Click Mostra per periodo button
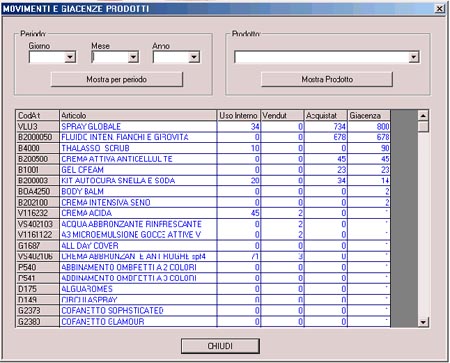This screenshot has height=363, width=450. 117,80
